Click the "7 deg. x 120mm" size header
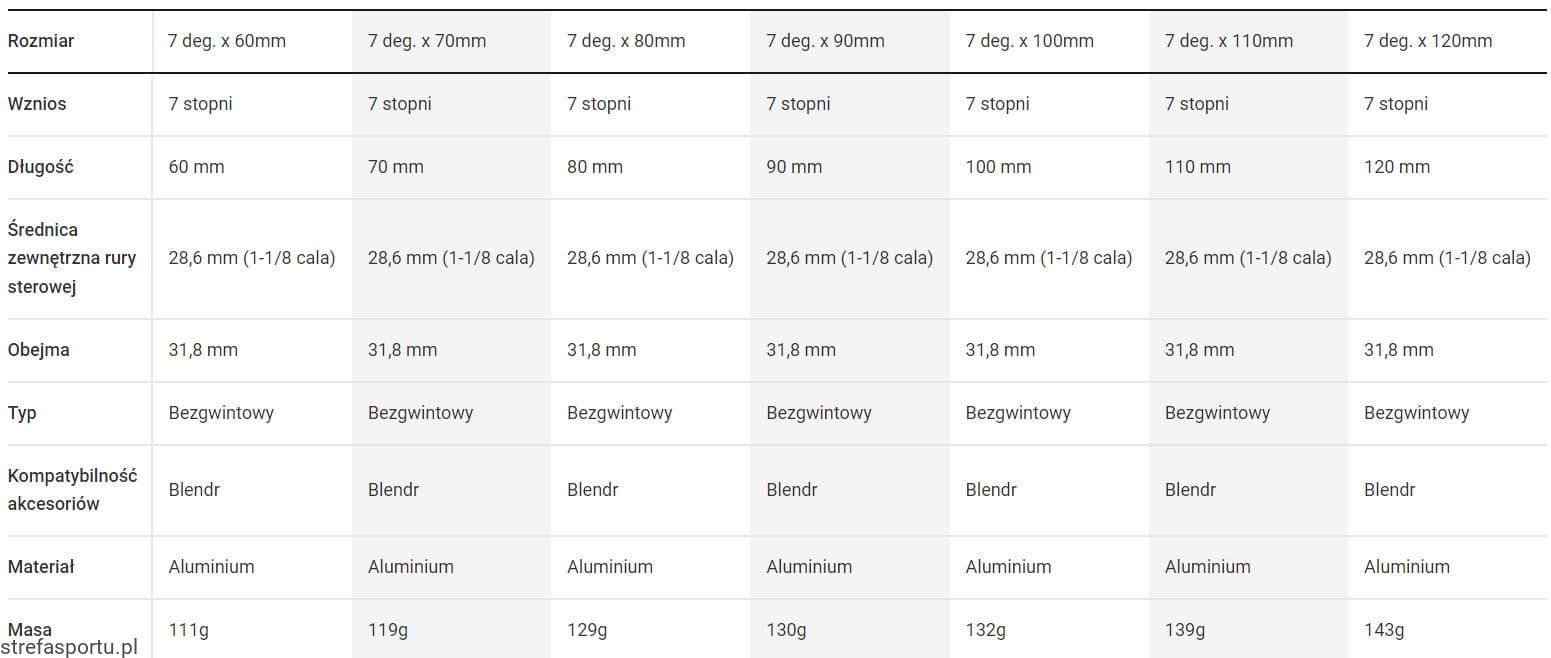 [x=1427, y=41]
